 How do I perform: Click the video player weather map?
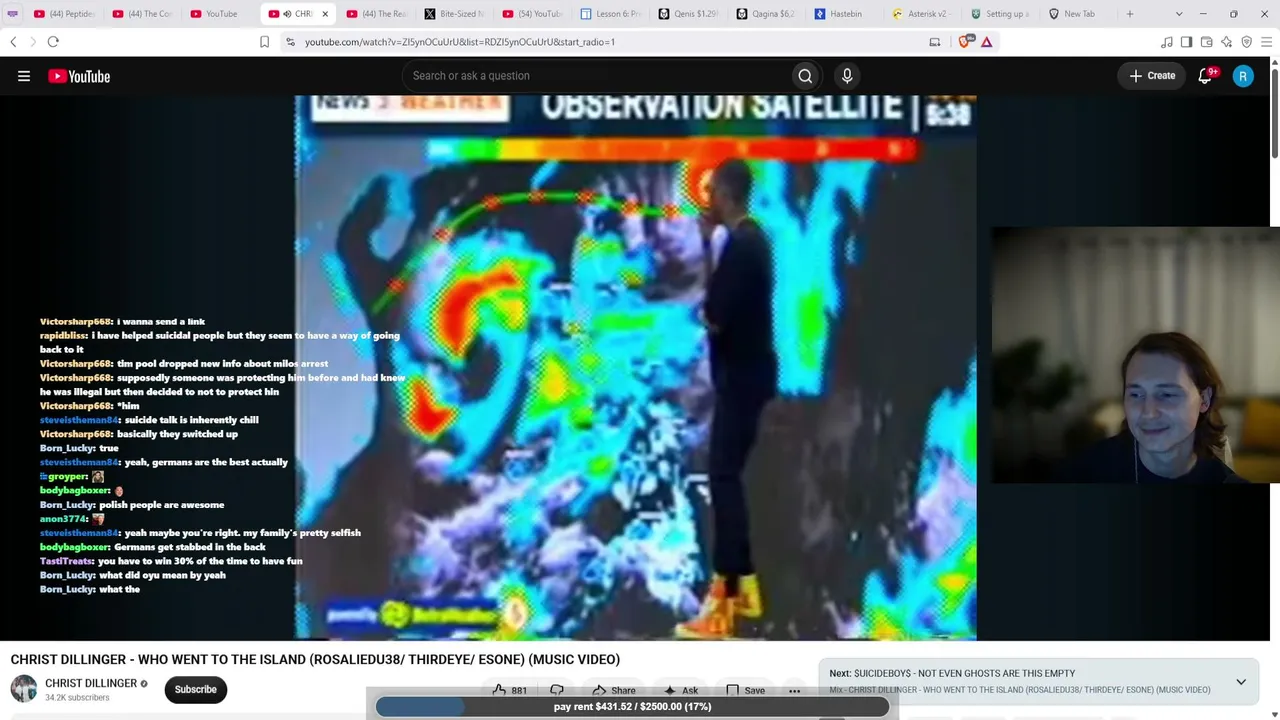pos(635,367)
